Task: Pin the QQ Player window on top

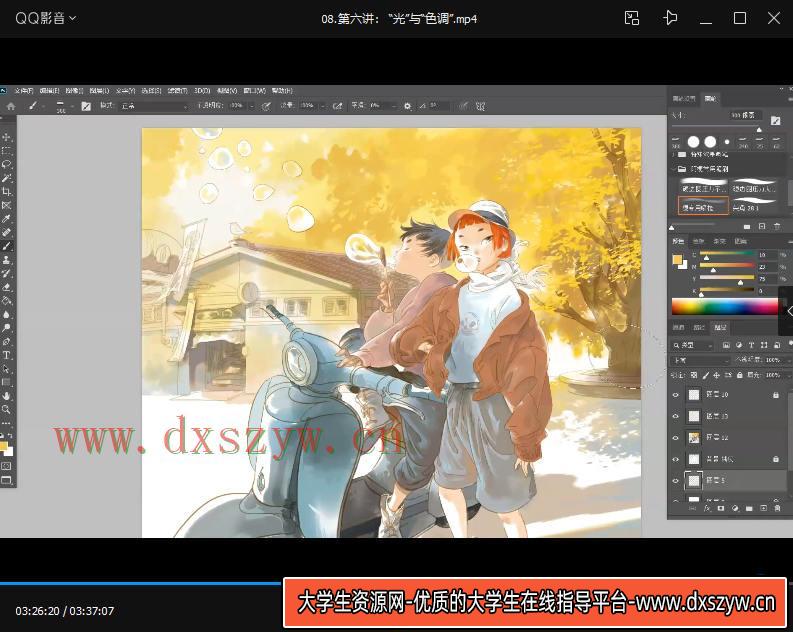Action: pos(670,18)
